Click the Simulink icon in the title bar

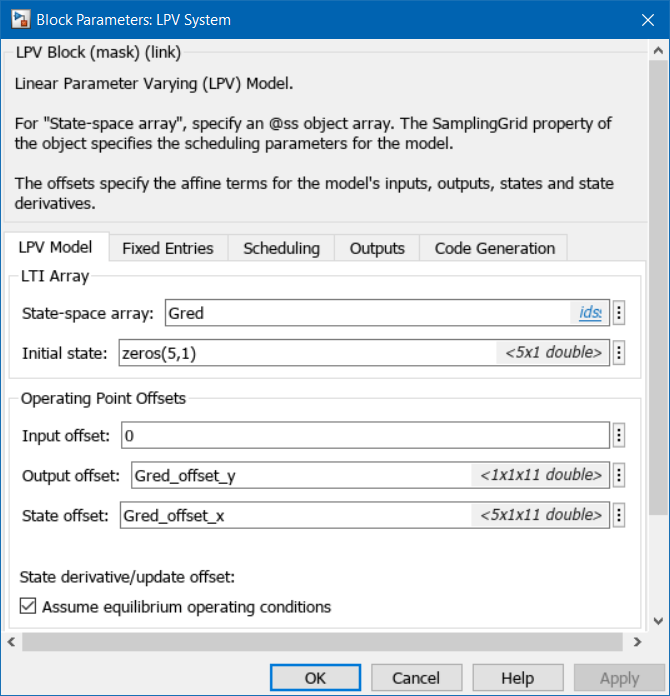[18, 19]
